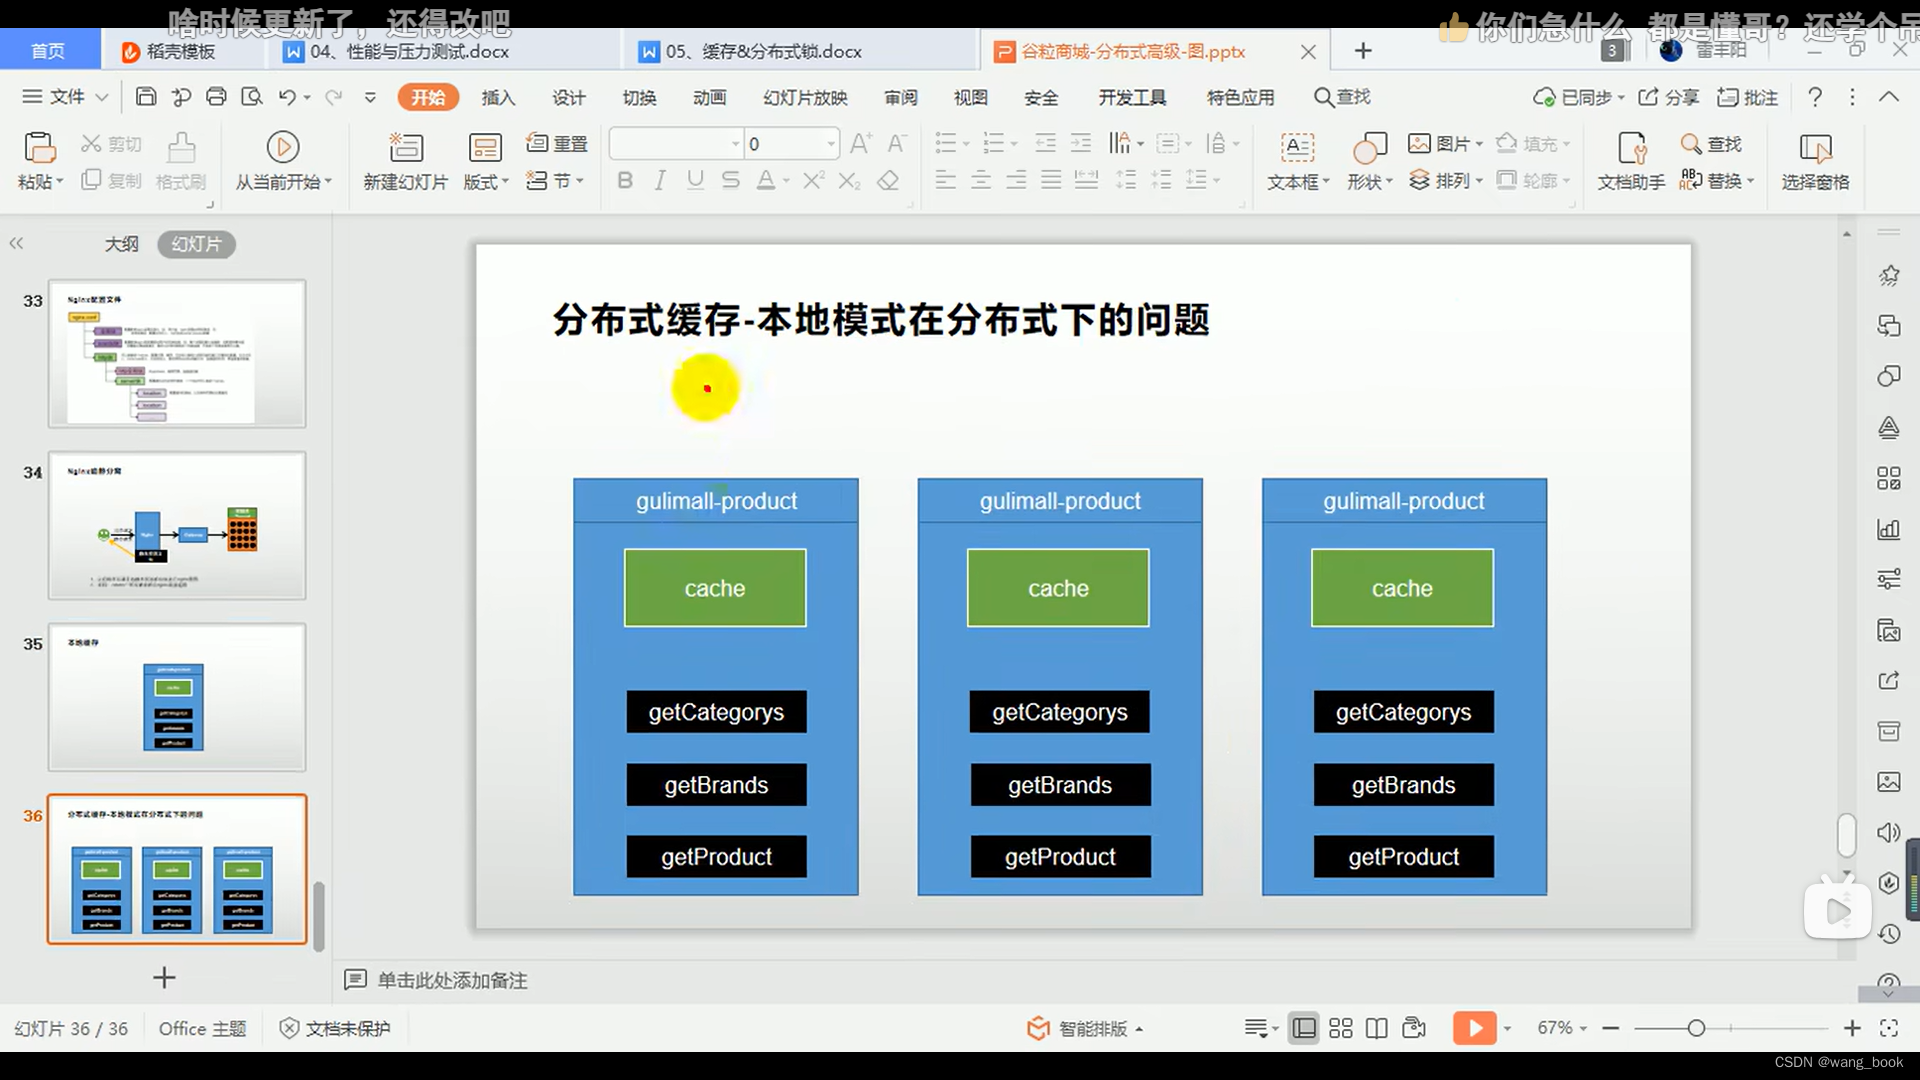Increase font size
1920x1080 pixels.
tap(861, 143)
